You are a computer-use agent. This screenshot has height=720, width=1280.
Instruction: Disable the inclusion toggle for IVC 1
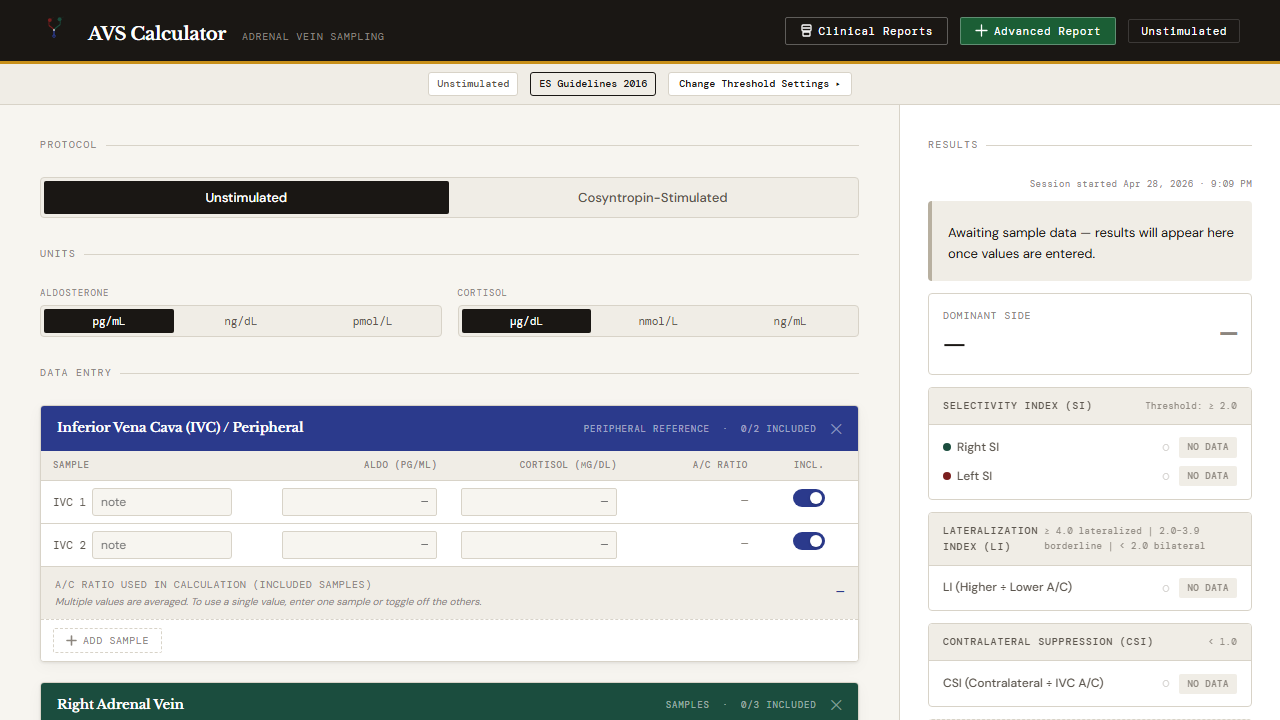click(808, 497)
